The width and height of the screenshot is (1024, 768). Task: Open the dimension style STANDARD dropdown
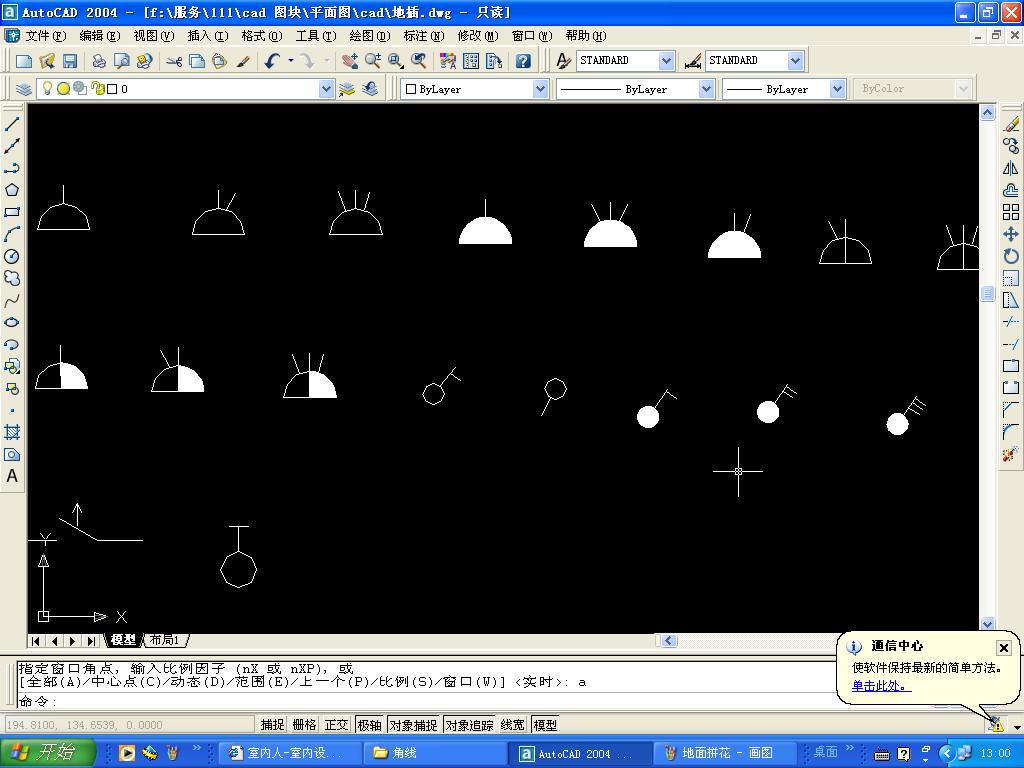(795, 61)
